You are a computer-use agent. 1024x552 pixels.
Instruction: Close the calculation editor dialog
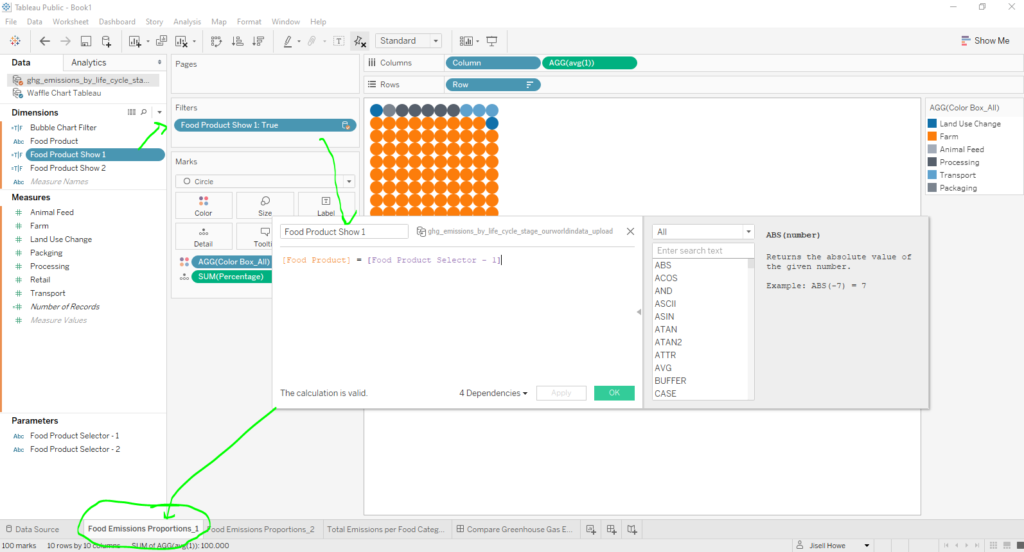(630, 231)
